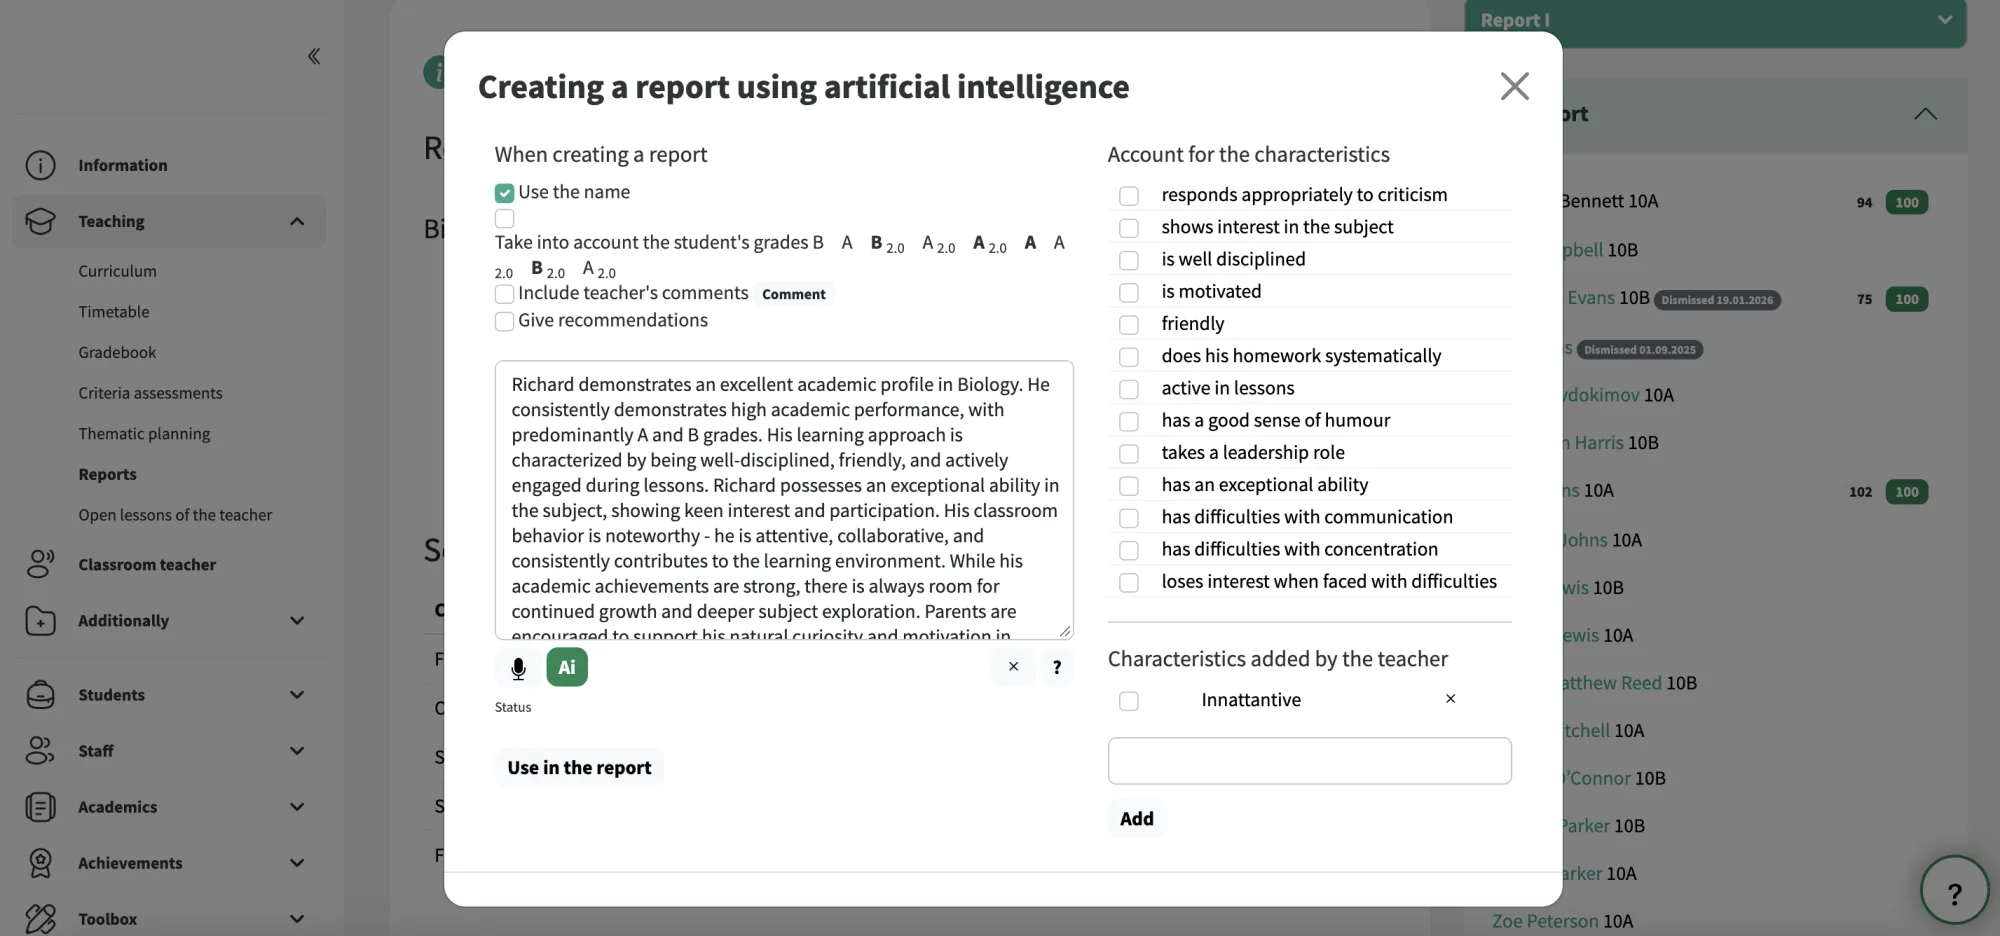This screenshot has width=2000, height=936.
Task: Click the Staff people icon
Action: (40, 750)
